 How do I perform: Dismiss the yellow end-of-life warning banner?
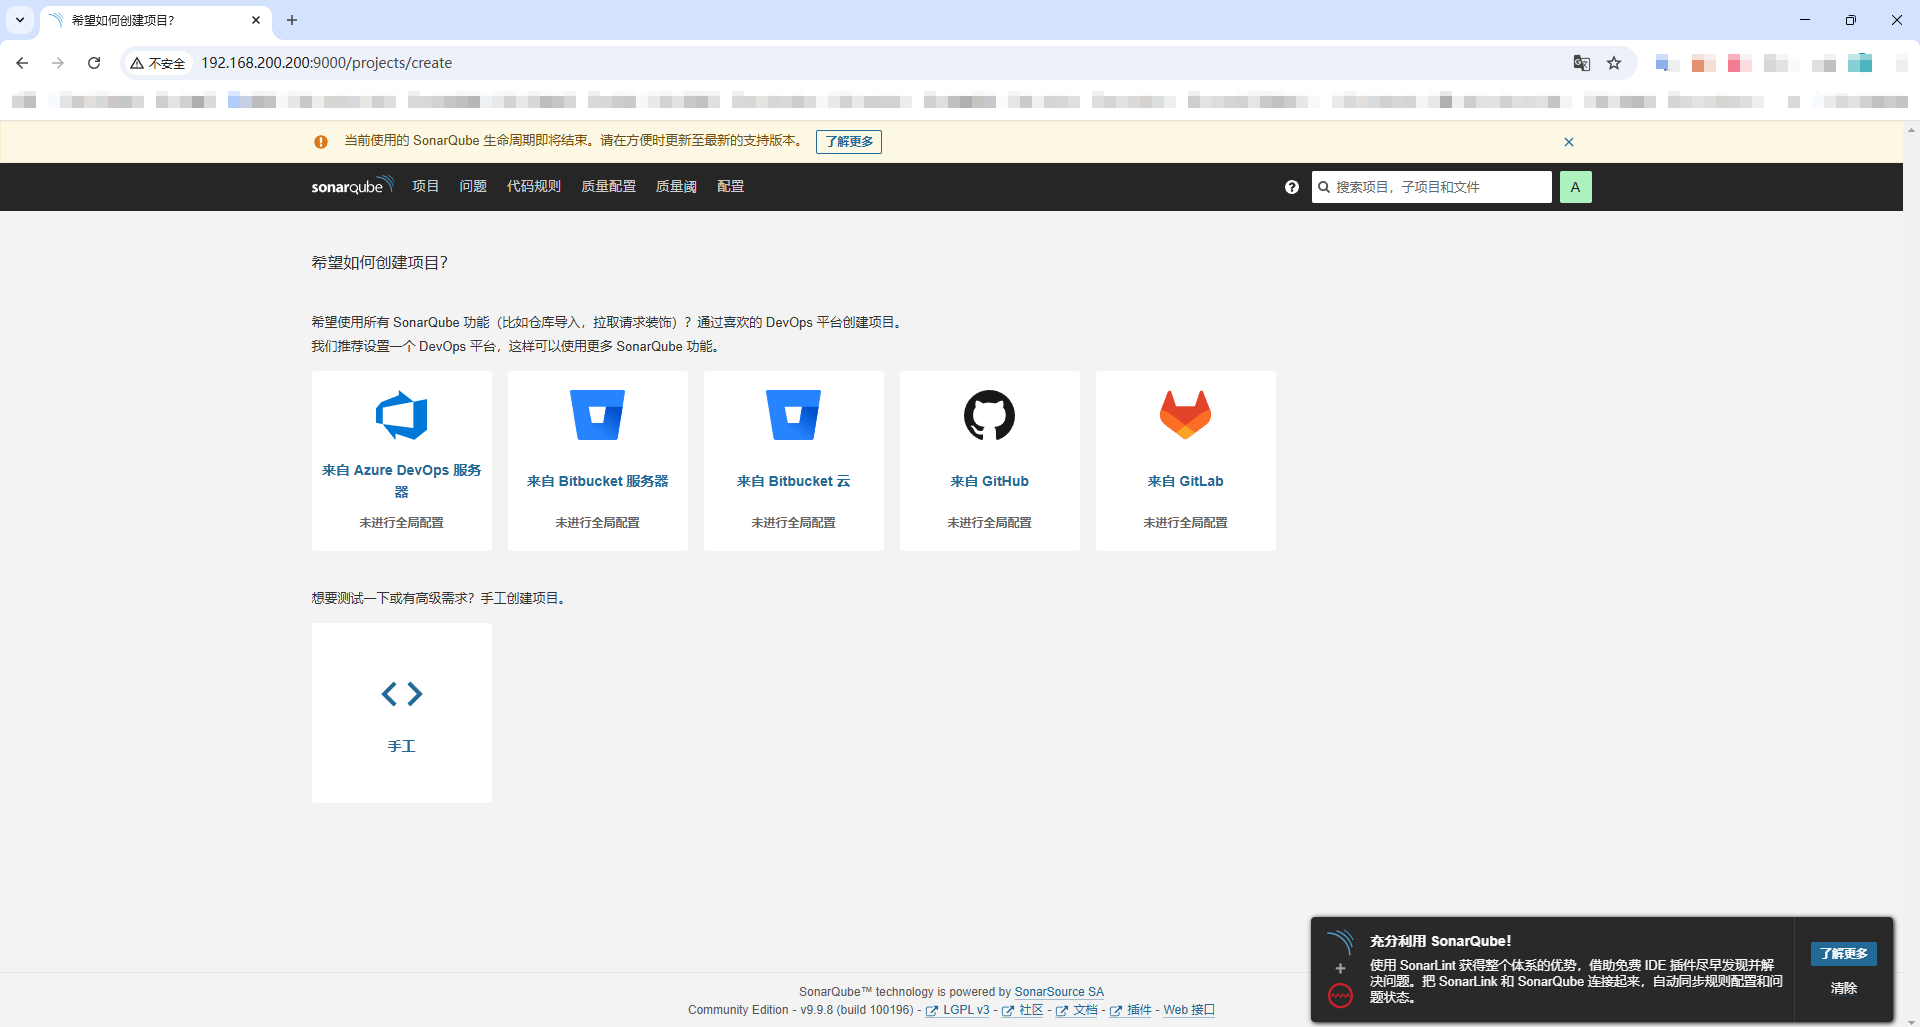[x=1569, y=142]
